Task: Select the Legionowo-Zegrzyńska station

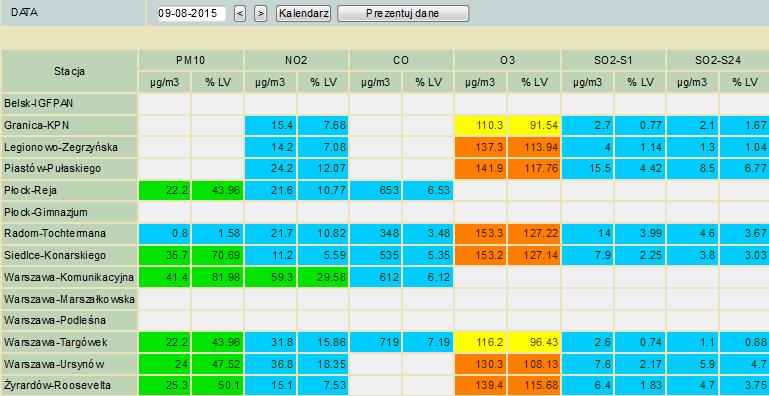Action: click(69, 147)
